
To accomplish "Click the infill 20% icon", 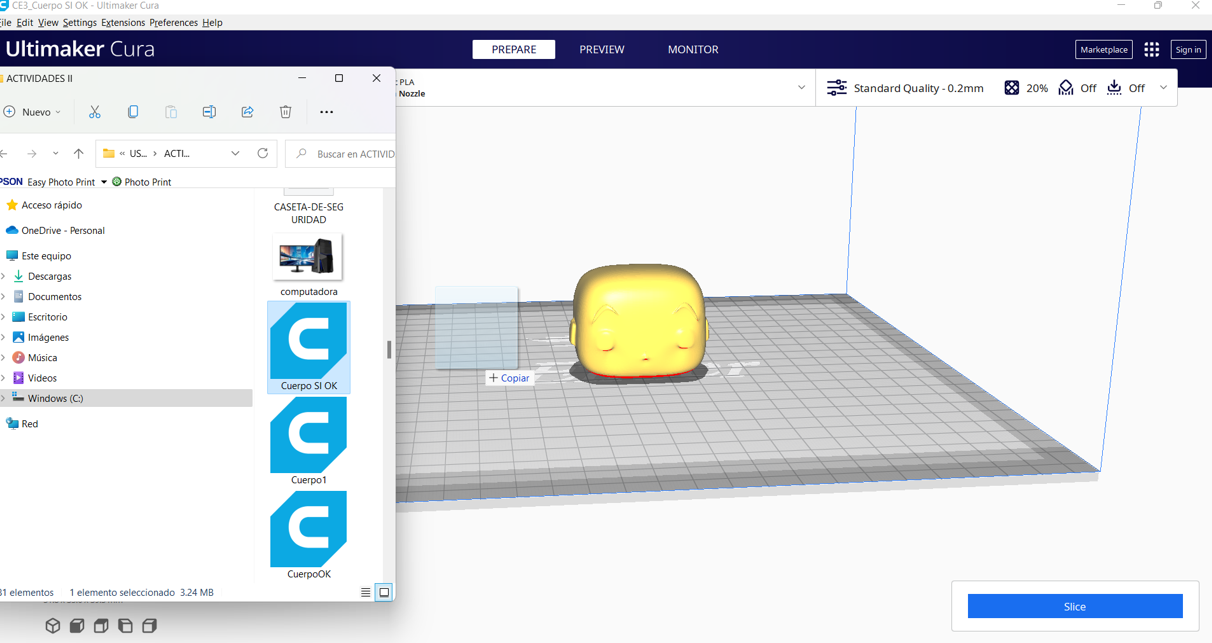I will coord(1012,88).
